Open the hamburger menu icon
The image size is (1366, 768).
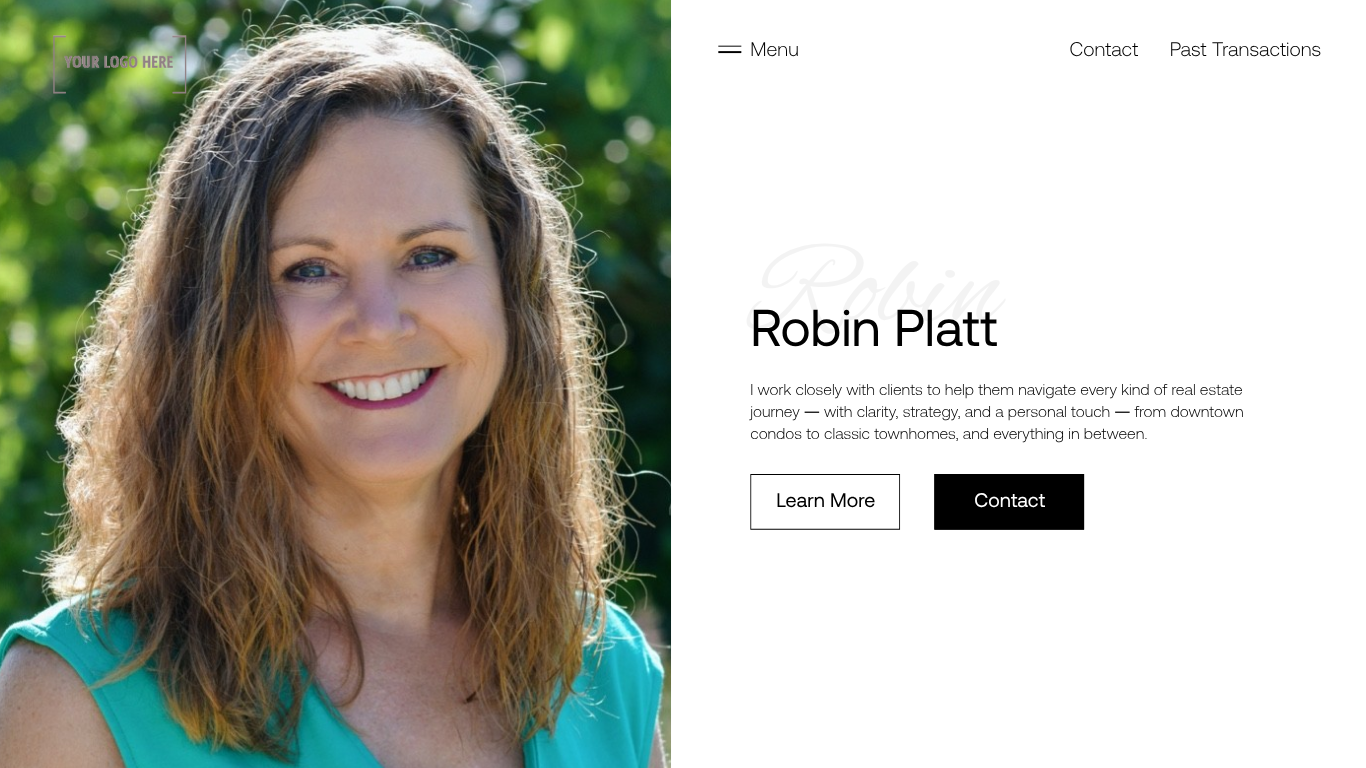(729, 49)
